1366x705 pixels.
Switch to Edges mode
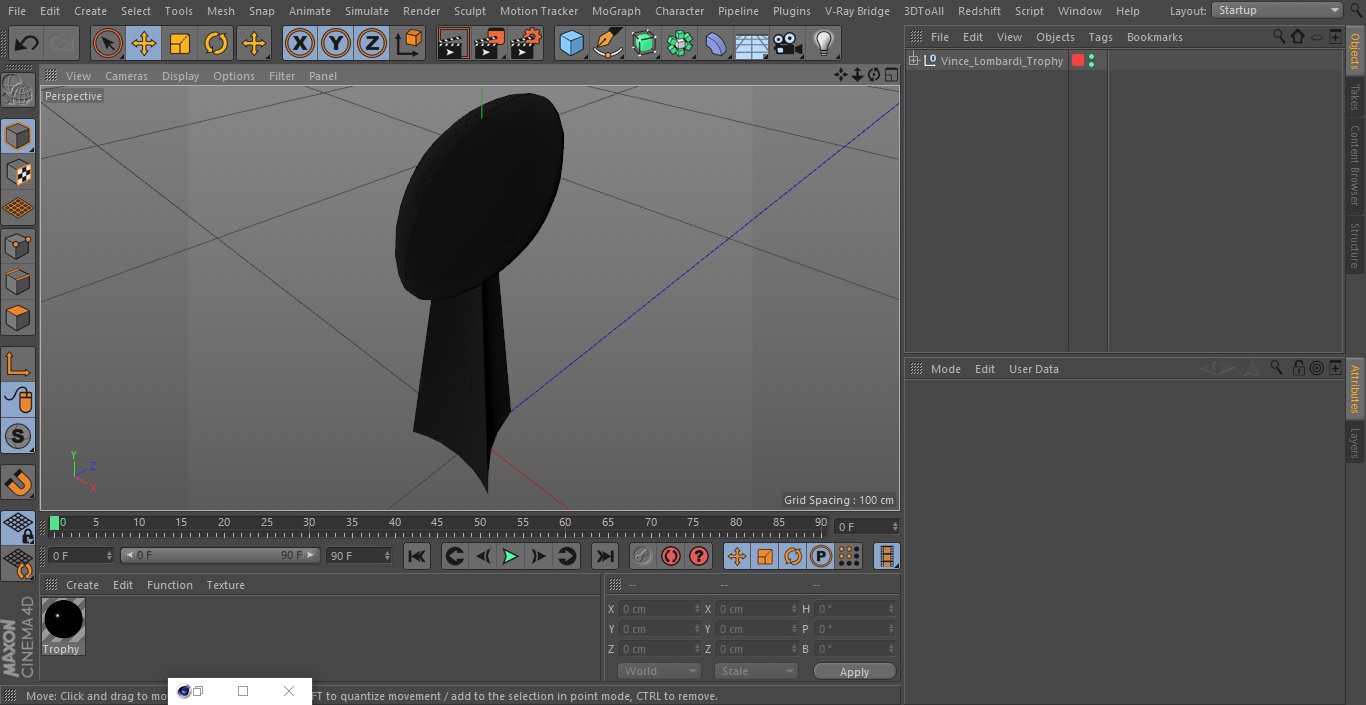[18, 282]
